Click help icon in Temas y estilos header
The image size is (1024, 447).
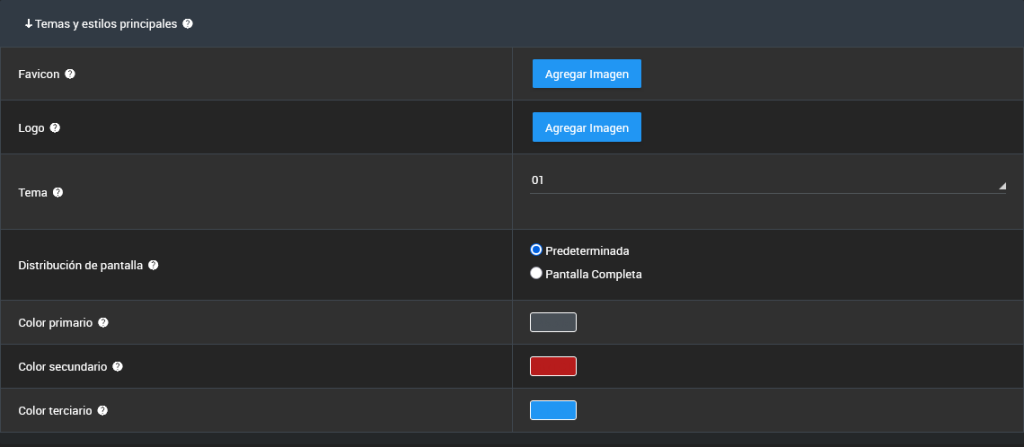[188, 23]
